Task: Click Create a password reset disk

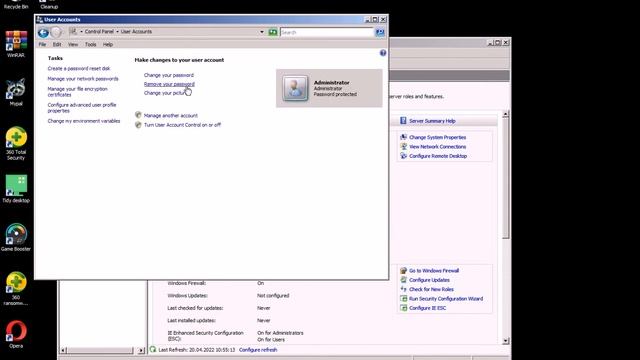Action: pyautogui.click(x=79, y=69)
